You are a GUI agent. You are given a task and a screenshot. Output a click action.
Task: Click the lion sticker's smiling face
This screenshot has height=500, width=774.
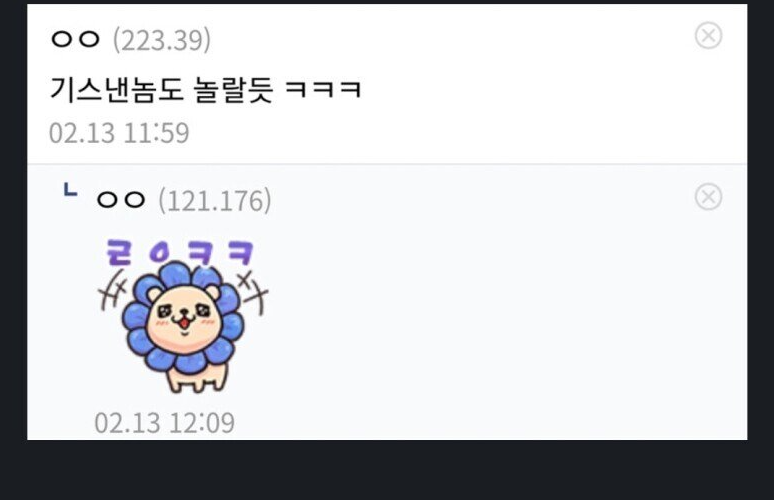click(184, 318)
